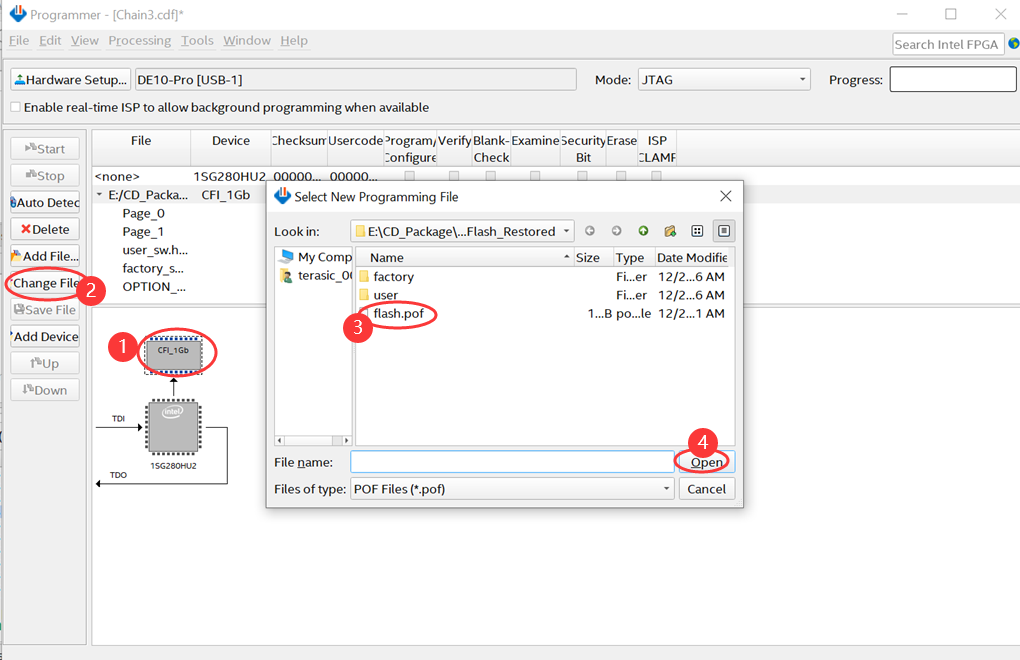Click the Start programming button
Viewport: 1020px width, 660px height.
[x=45, y=149]
